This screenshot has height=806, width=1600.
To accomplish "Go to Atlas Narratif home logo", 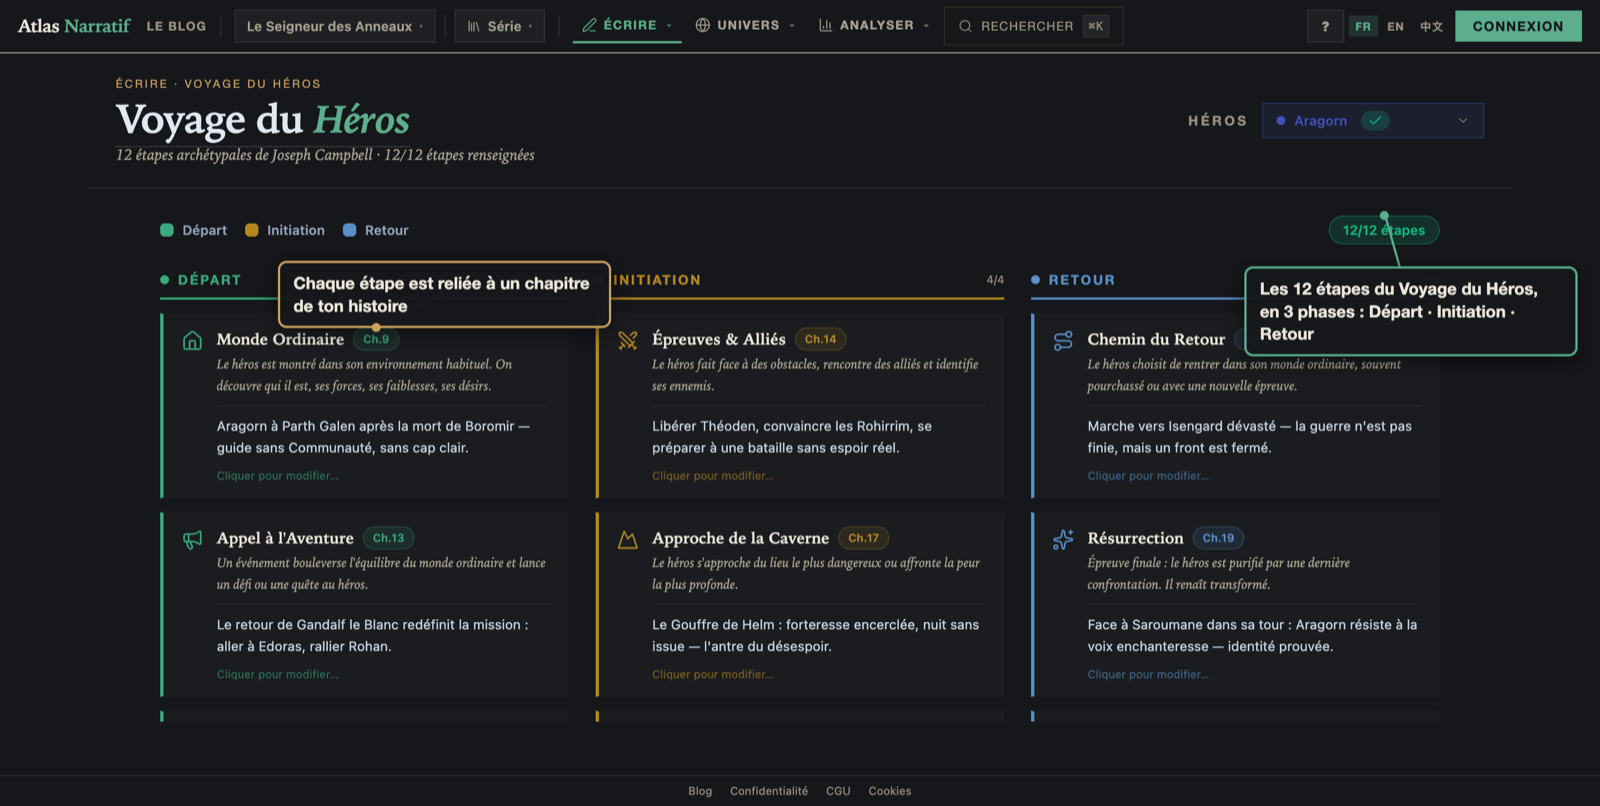I will (74, 26).
